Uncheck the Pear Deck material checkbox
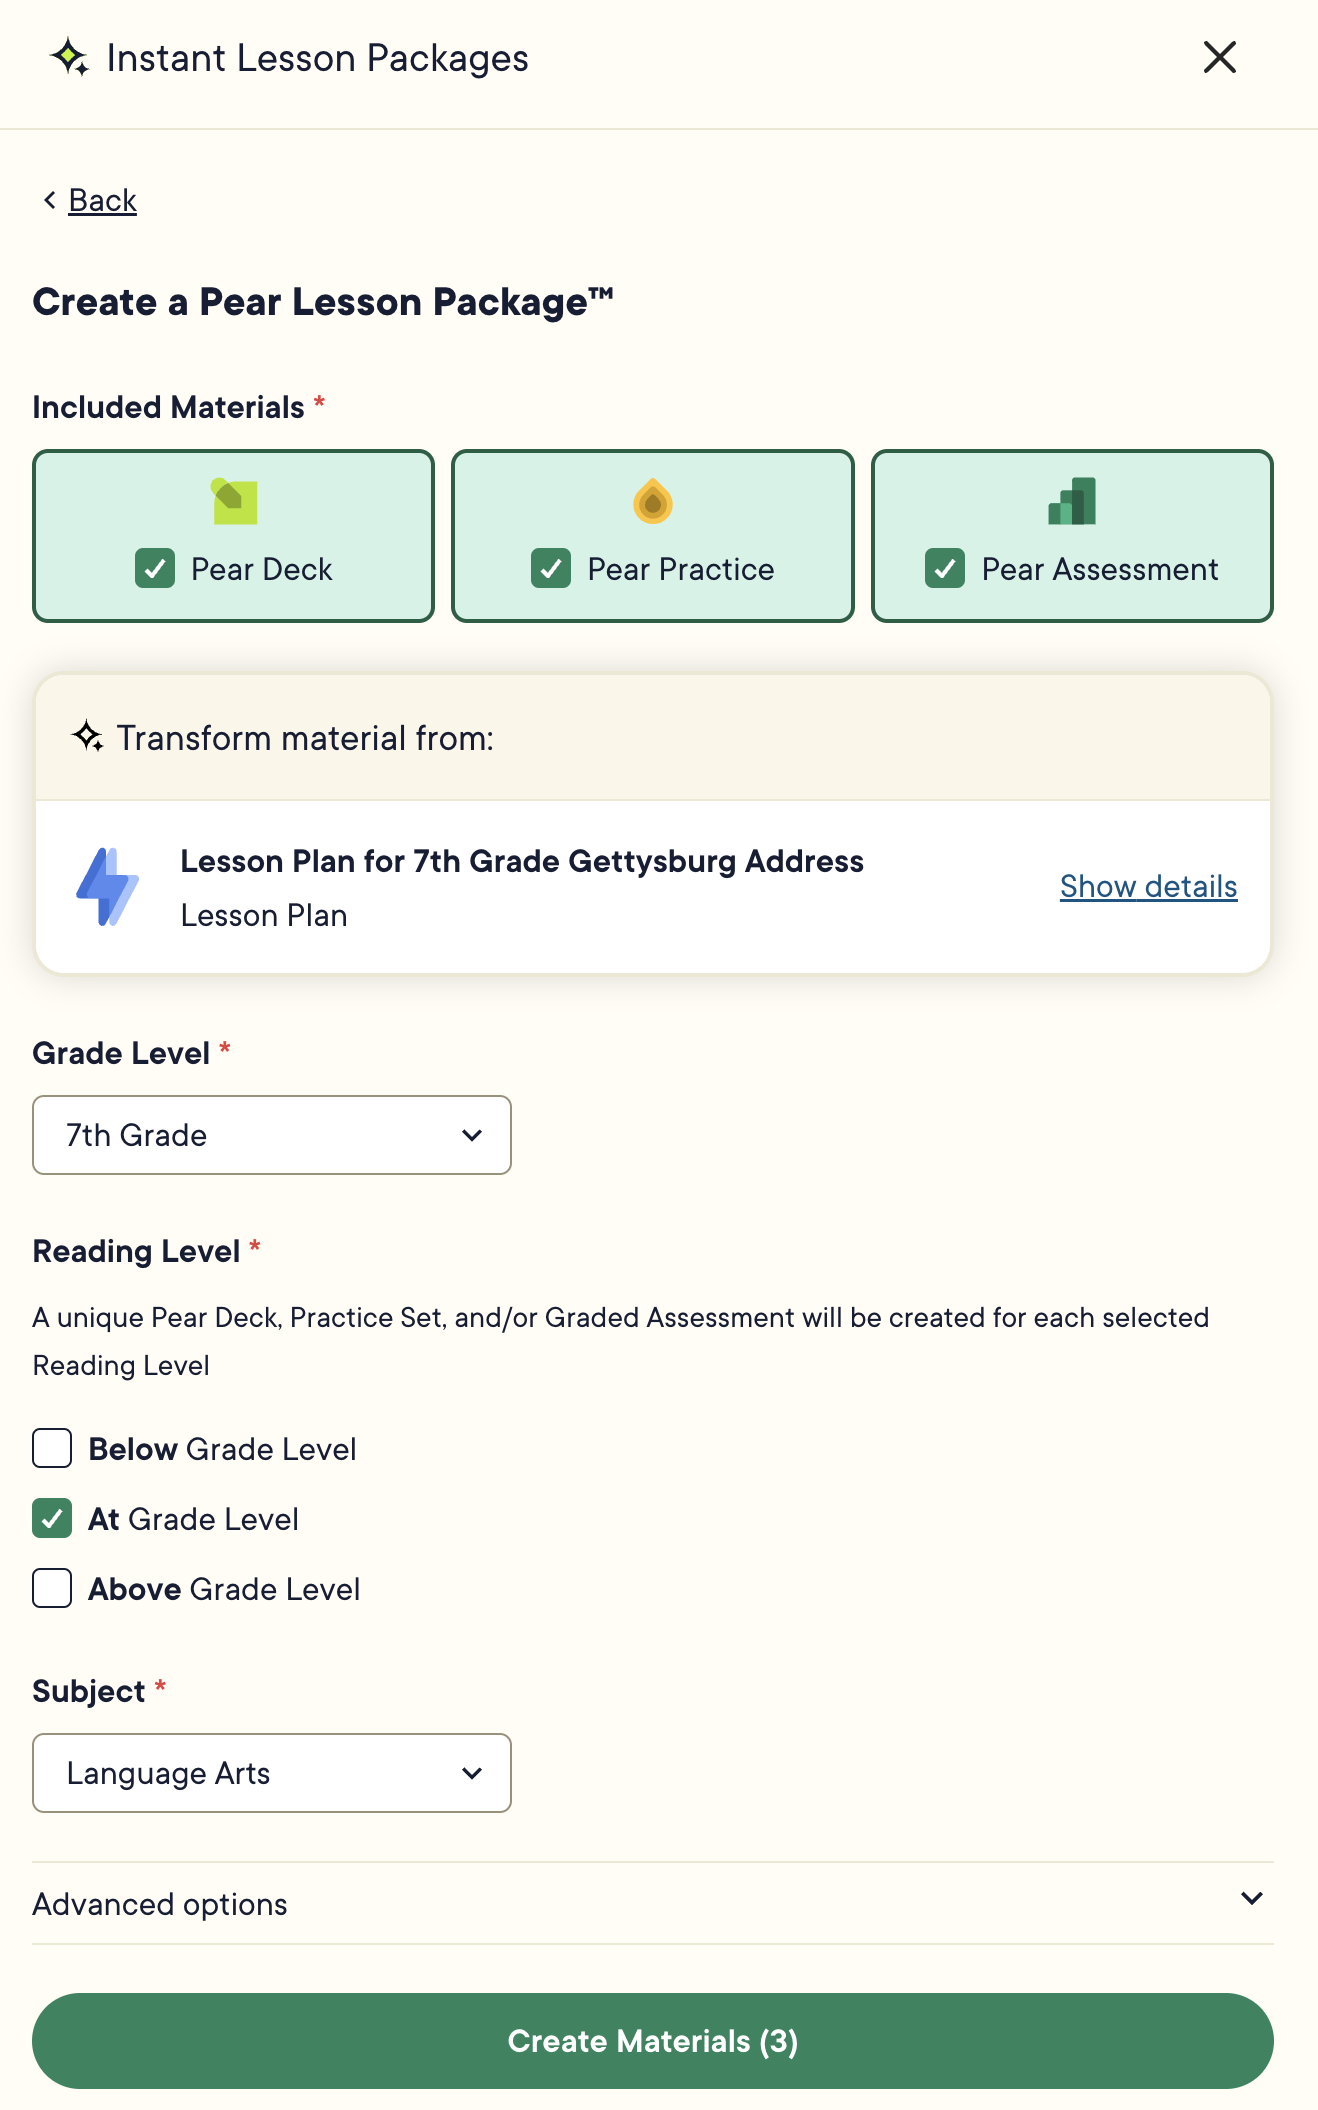The image size is (1318, 2110). pos(155,569)
